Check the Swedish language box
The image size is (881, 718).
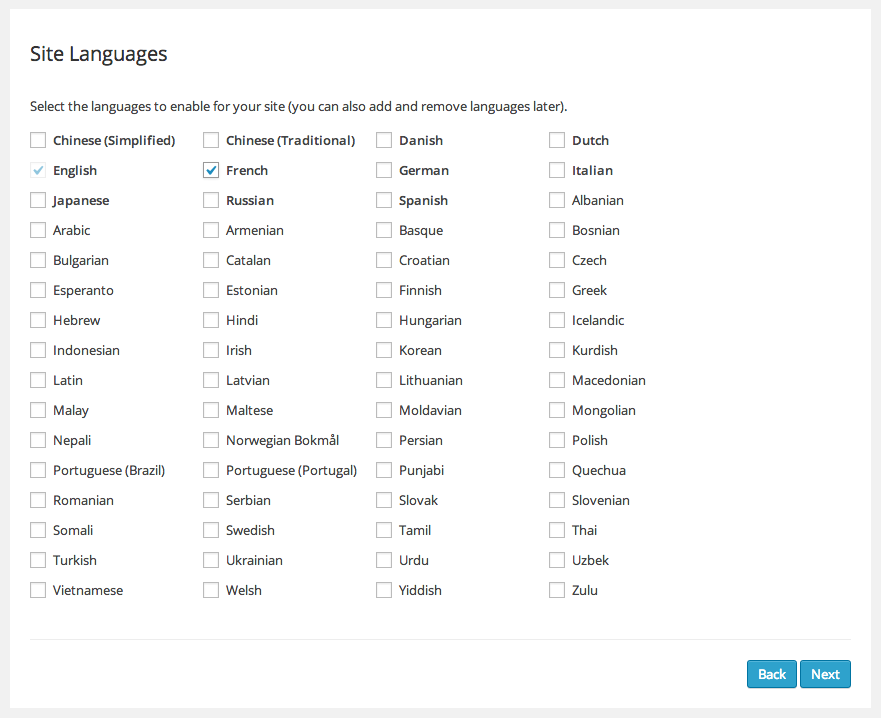click(x=211, y=531)
